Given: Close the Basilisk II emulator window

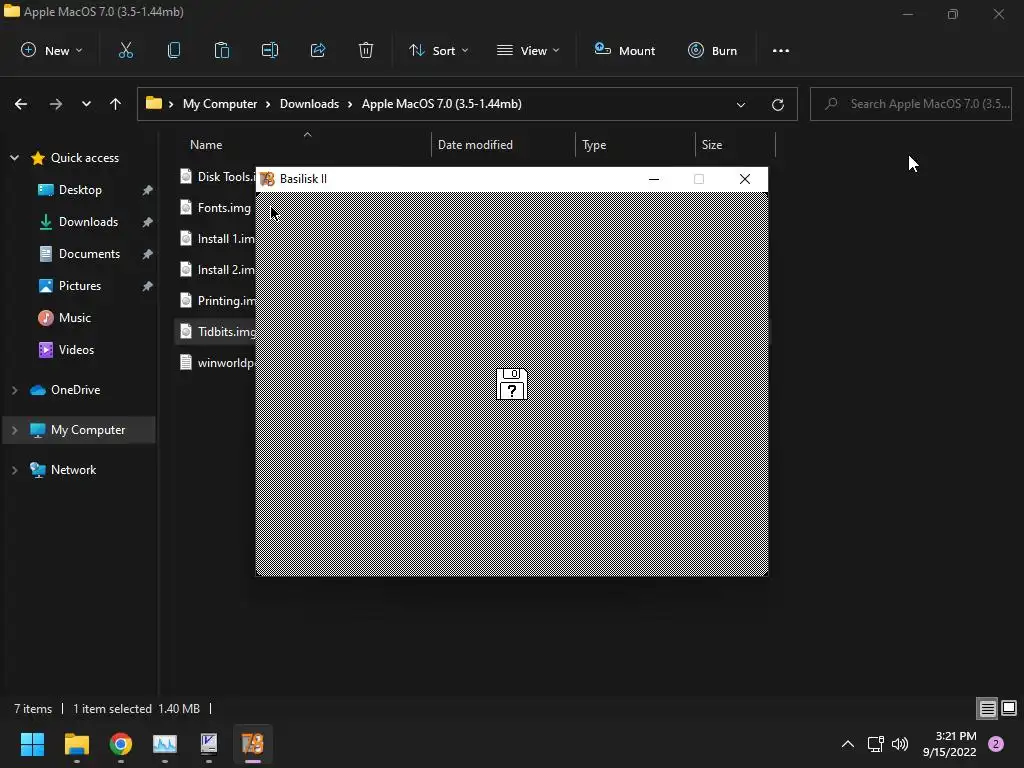Looking at the screenshot, I should (x=744, y=179).
